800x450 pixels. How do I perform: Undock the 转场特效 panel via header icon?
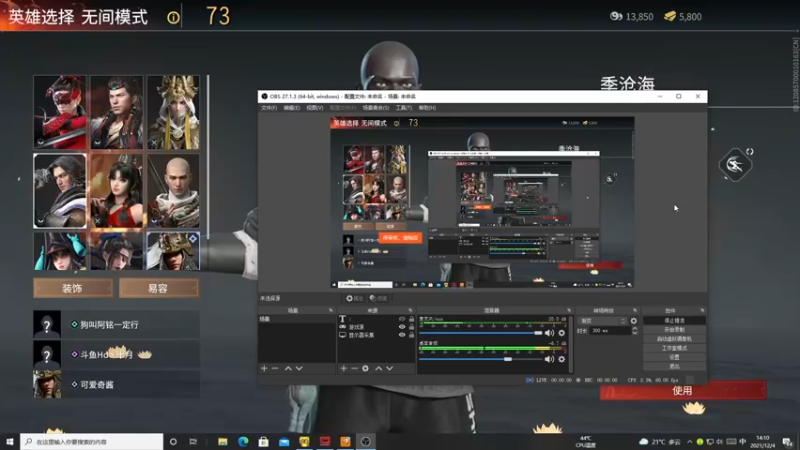635,310
